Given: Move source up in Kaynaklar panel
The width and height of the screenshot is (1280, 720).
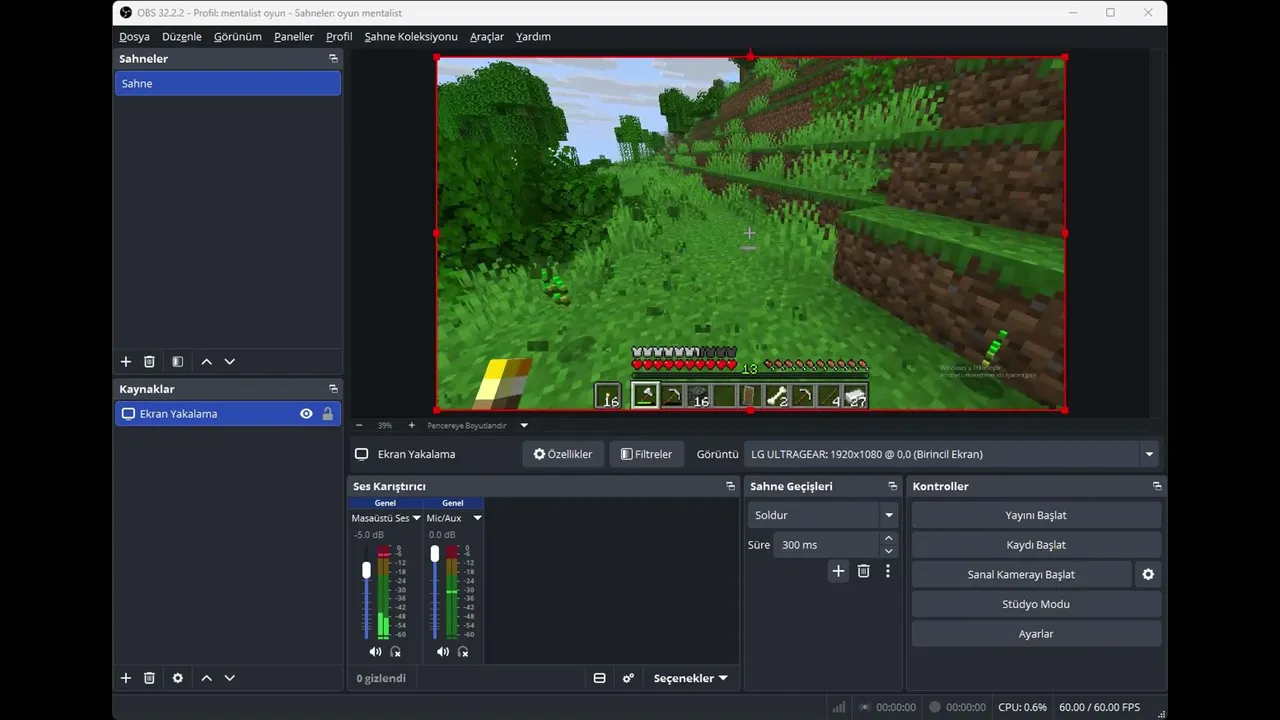Looking at the screenshot, I should pyautogui.click(x=206, y=678).
